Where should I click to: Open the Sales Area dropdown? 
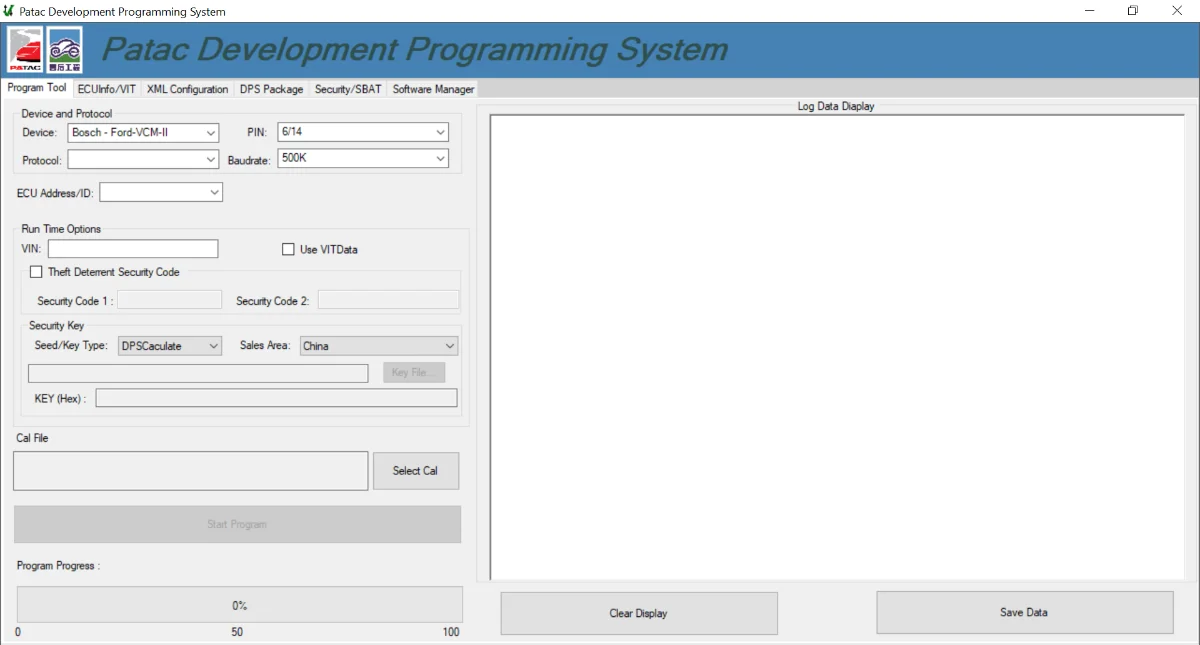(x=378, y=346)
